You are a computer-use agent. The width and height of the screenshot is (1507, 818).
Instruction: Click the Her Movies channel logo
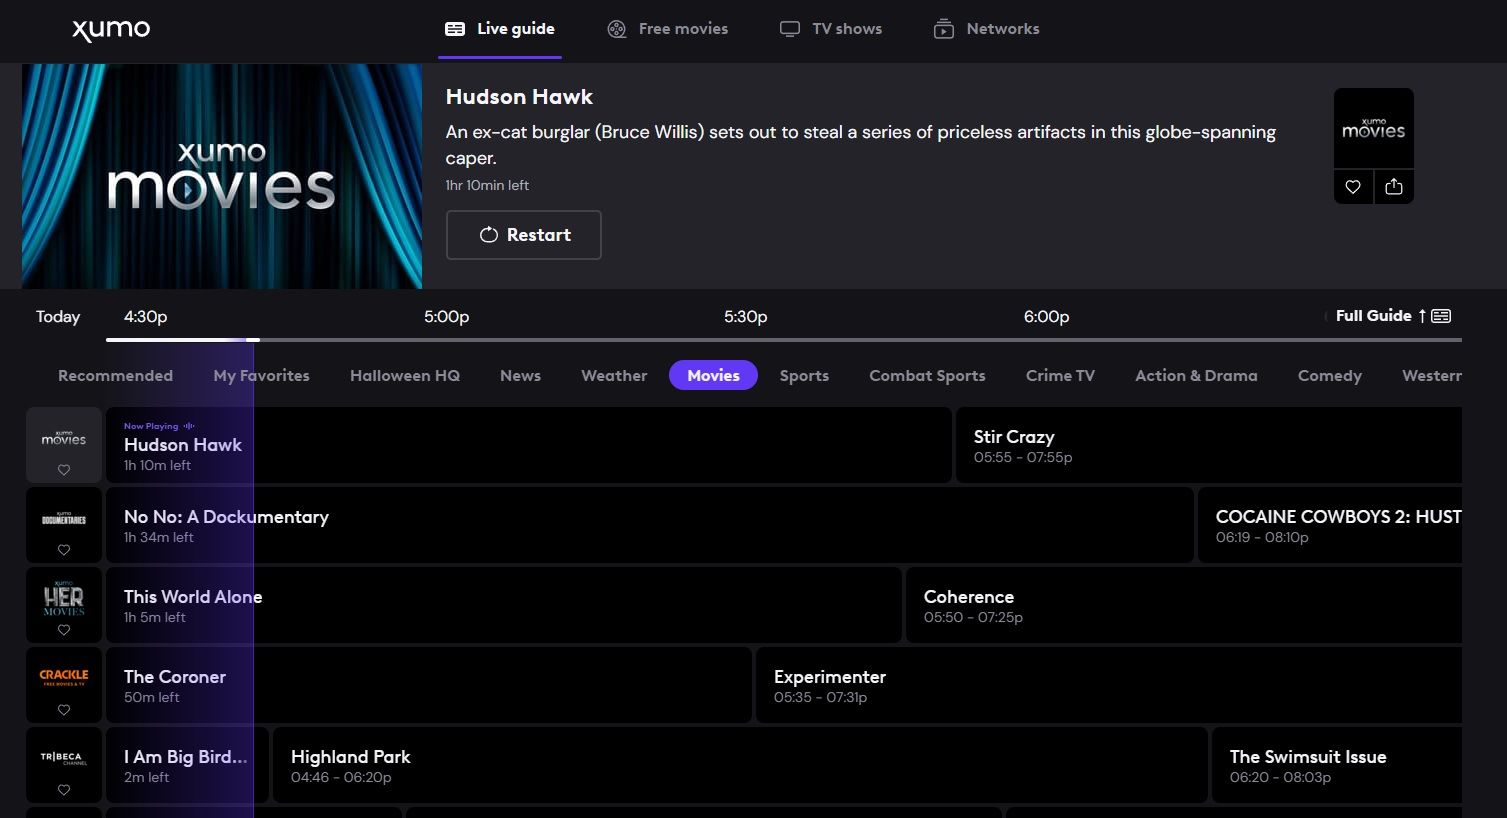coord(64,598)
